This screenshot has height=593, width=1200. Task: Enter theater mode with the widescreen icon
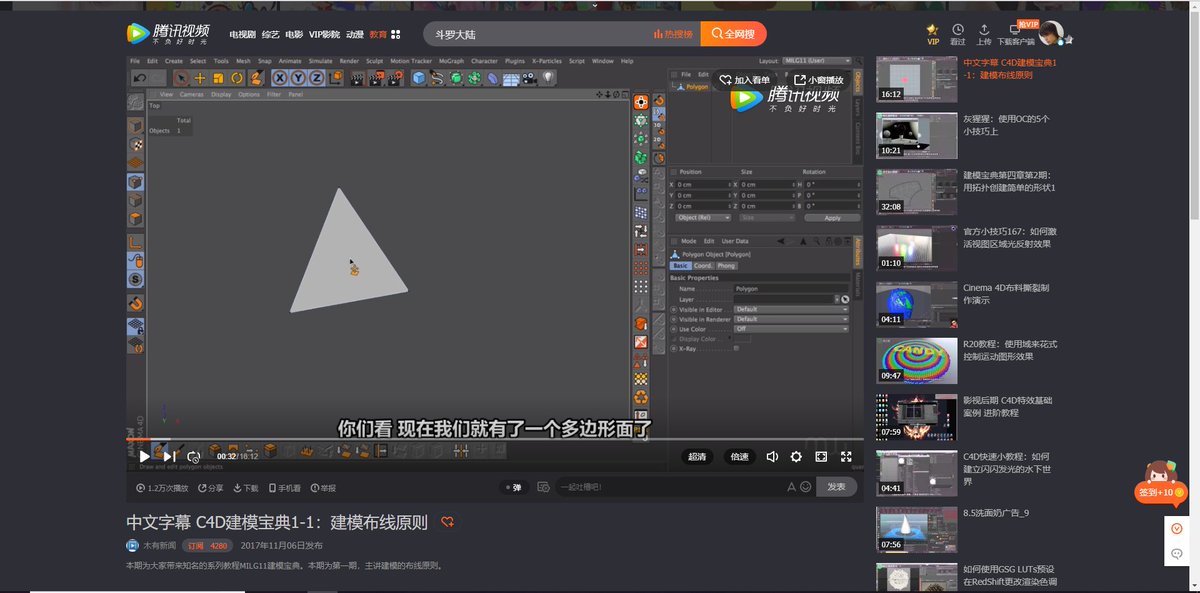point(821,456)
